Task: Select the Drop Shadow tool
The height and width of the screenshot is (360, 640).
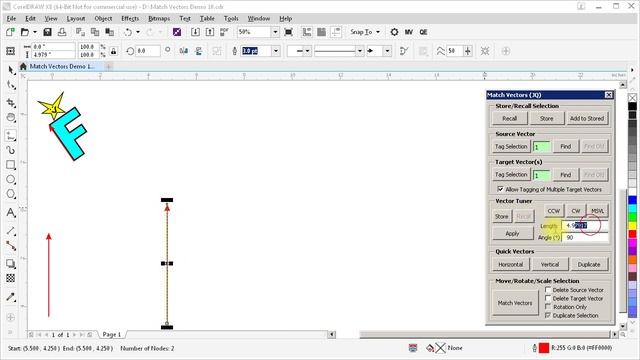Action: pyautogui.click(x=11, y=264)
